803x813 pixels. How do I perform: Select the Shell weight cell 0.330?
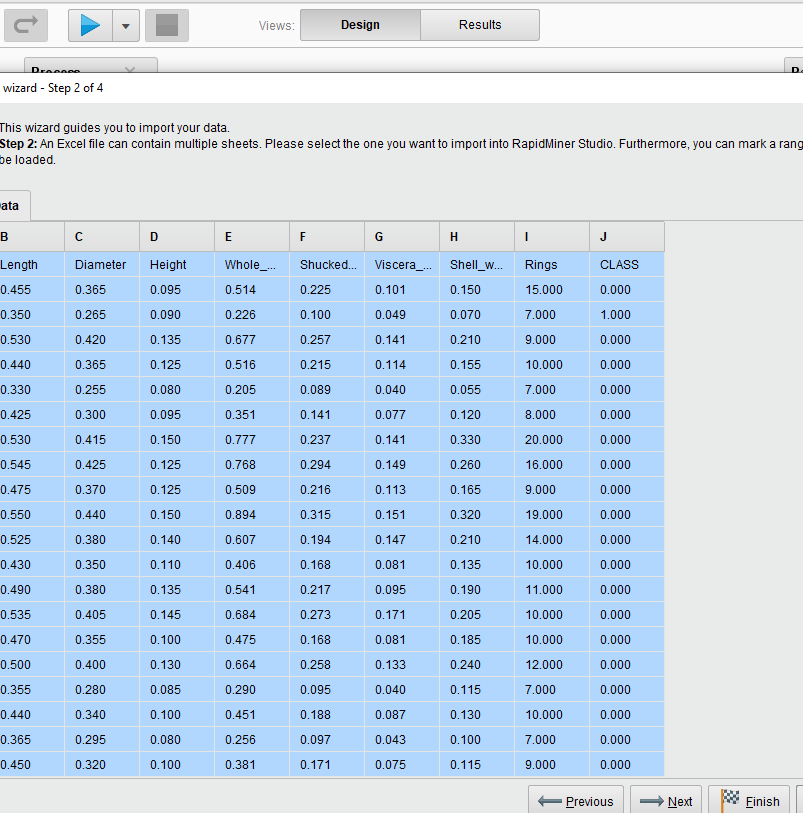click(x=477, y=440)
